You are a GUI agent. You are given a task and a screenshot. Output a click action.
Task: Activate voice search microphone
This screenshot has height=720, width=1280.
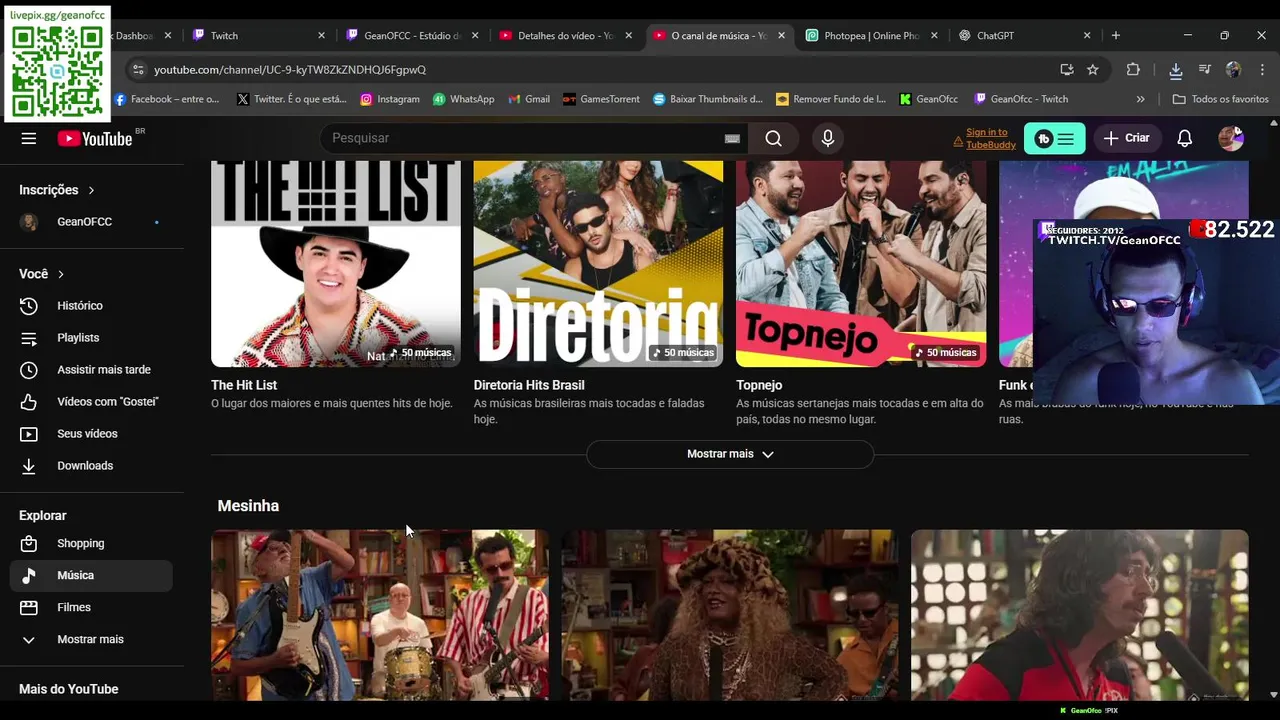coord(827,138)
